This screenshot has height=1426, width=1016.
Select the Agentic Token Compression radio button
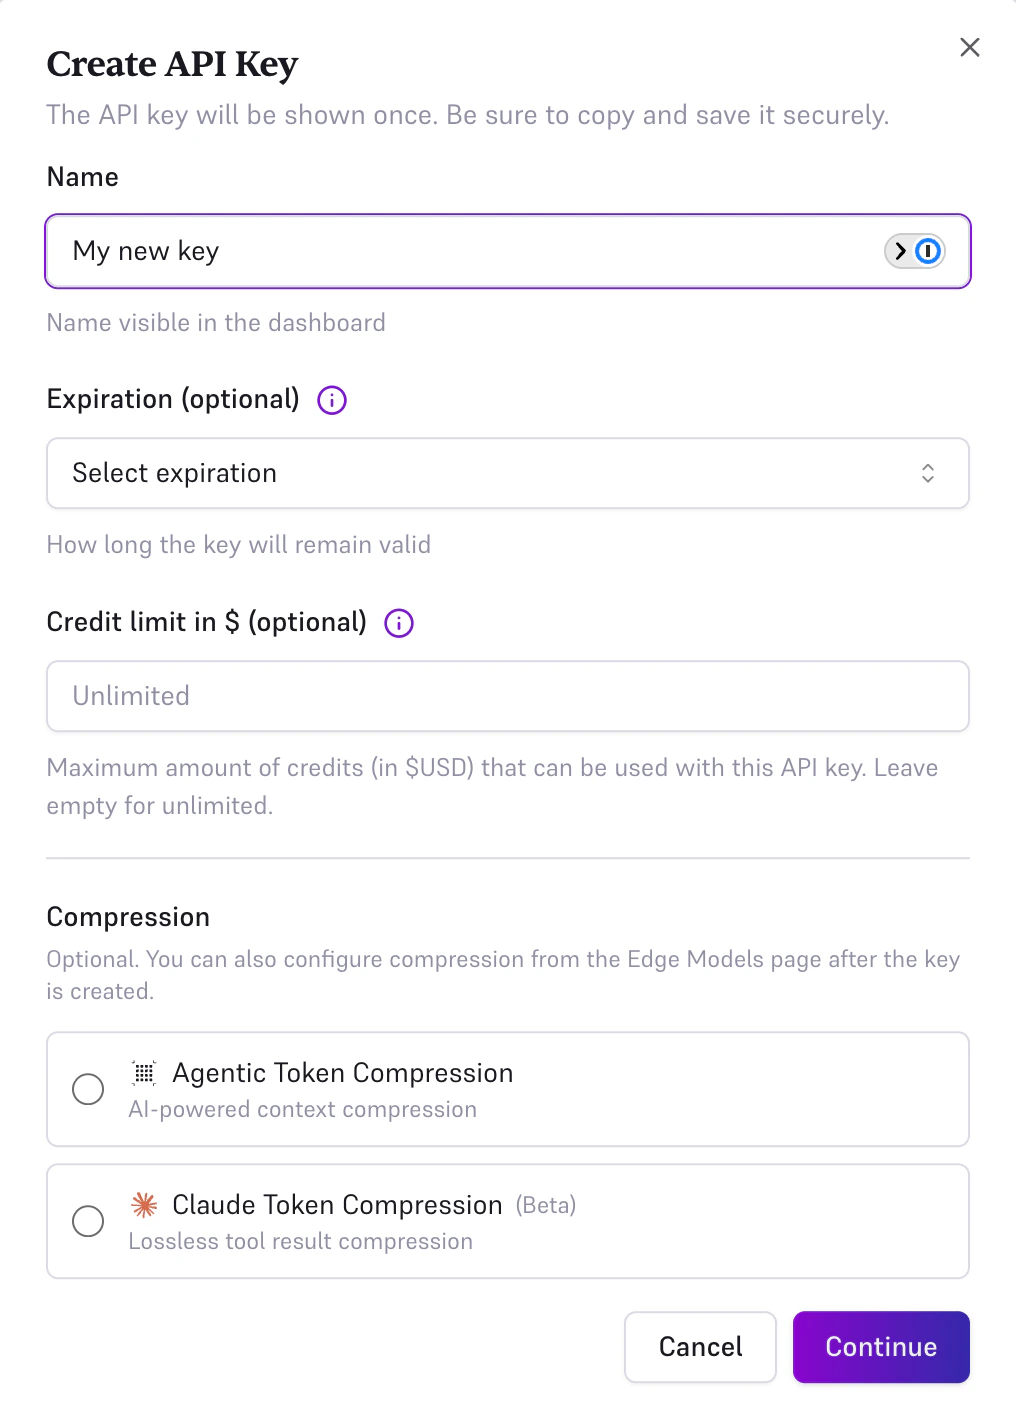87,1089
